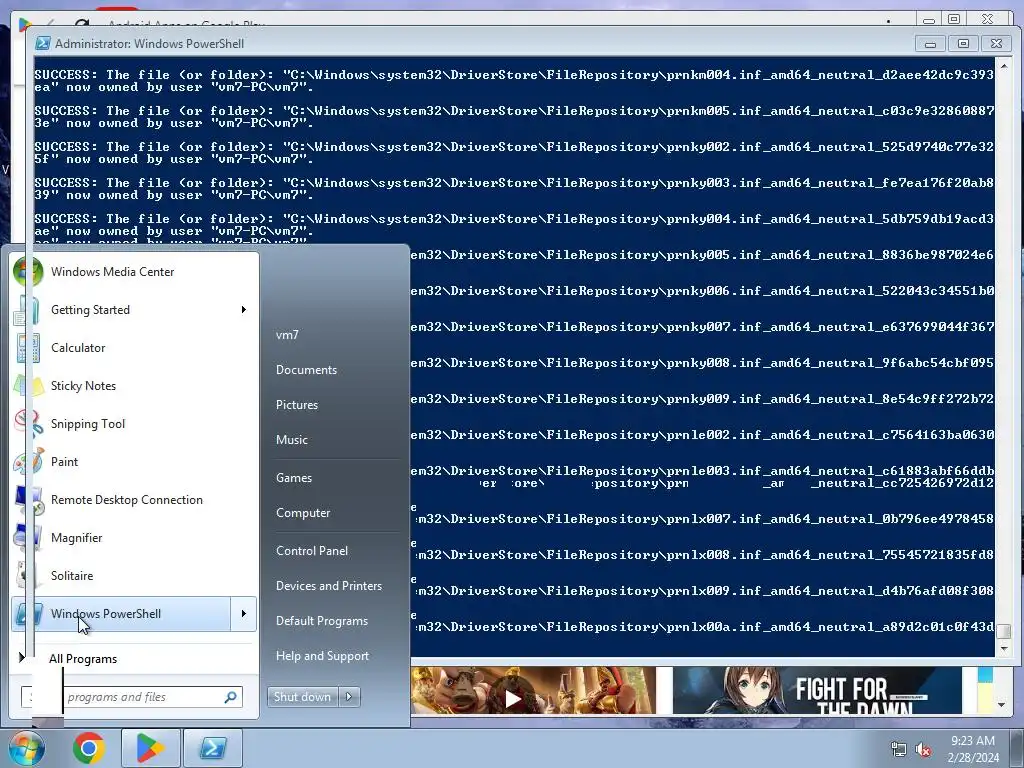Open vm7 user folder link
Image resolution: width=1024 pixels, height=768 pixels.
pyautogui.click(x=287, y=335)
